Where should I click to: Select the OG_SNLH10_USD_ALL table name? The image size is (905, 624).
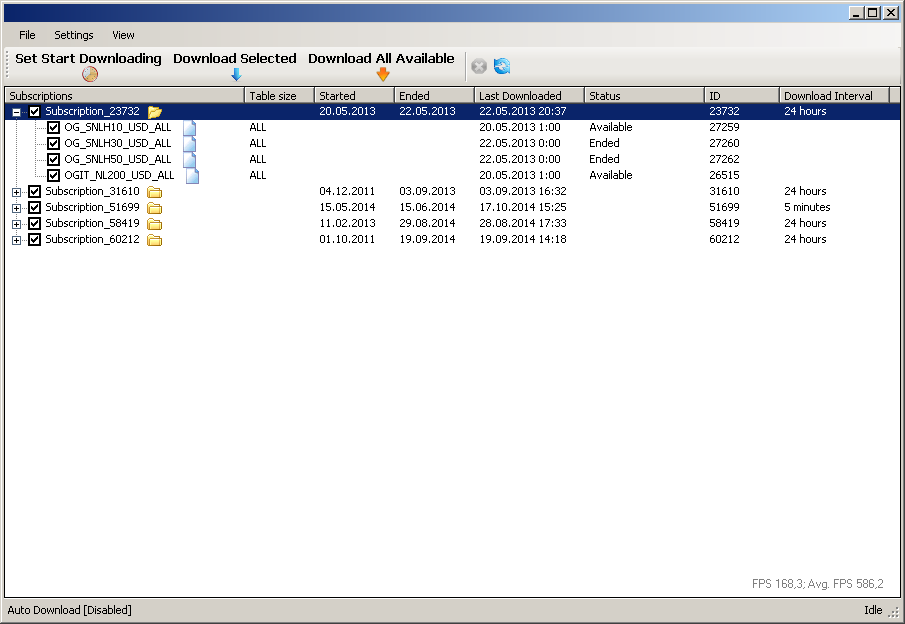pos(118,128)
